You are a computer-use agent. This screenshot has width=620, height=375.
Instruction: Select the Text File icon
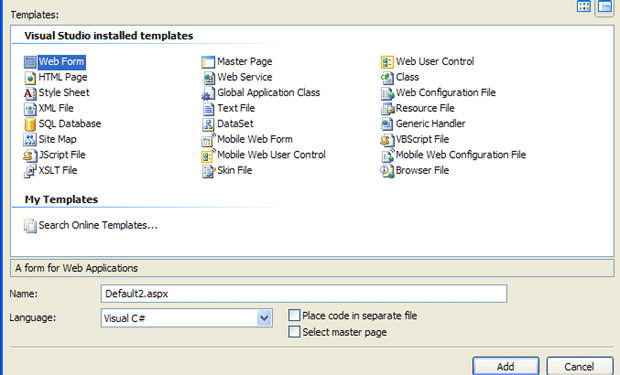[x=208, y=108]
